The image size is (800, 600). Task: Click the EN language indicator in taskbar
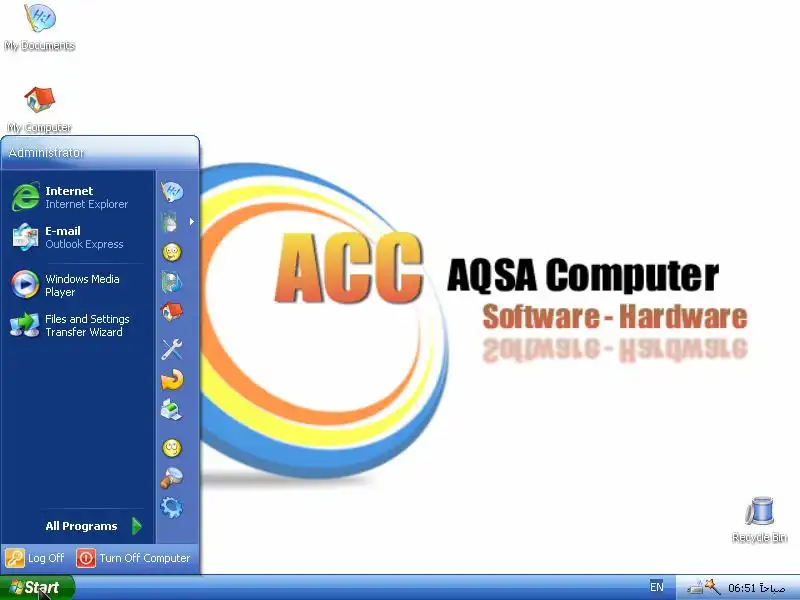[x=657, y=587]
